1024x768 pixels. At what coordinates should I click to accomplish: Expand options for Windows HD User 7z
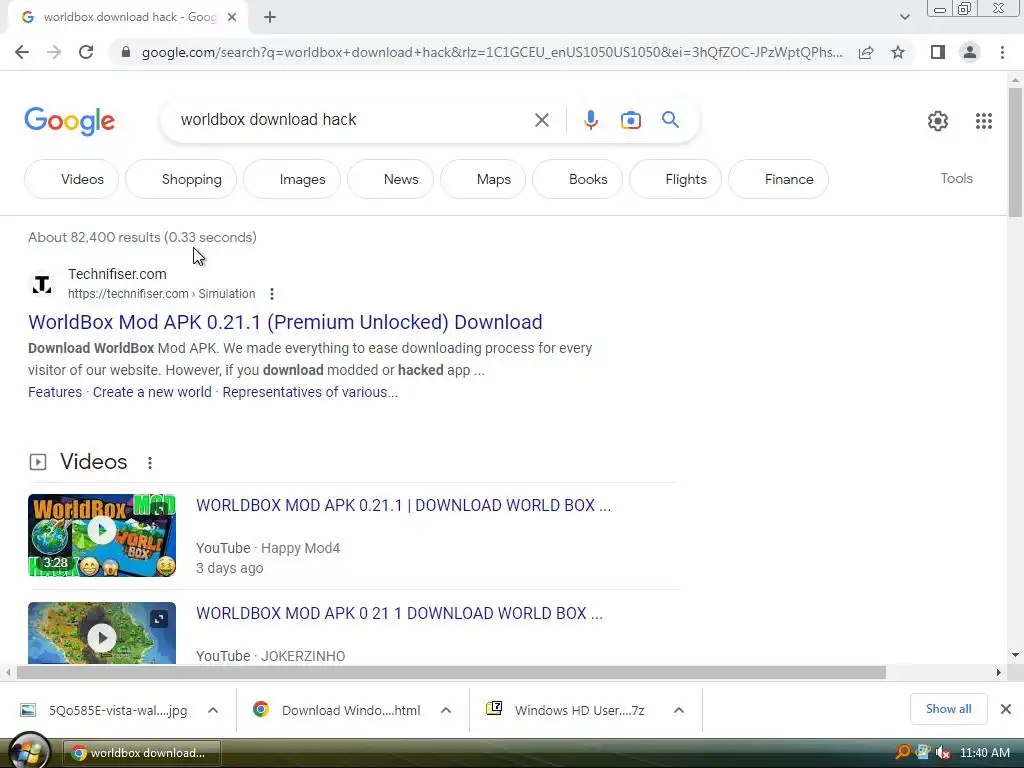(x=679, y=710)
